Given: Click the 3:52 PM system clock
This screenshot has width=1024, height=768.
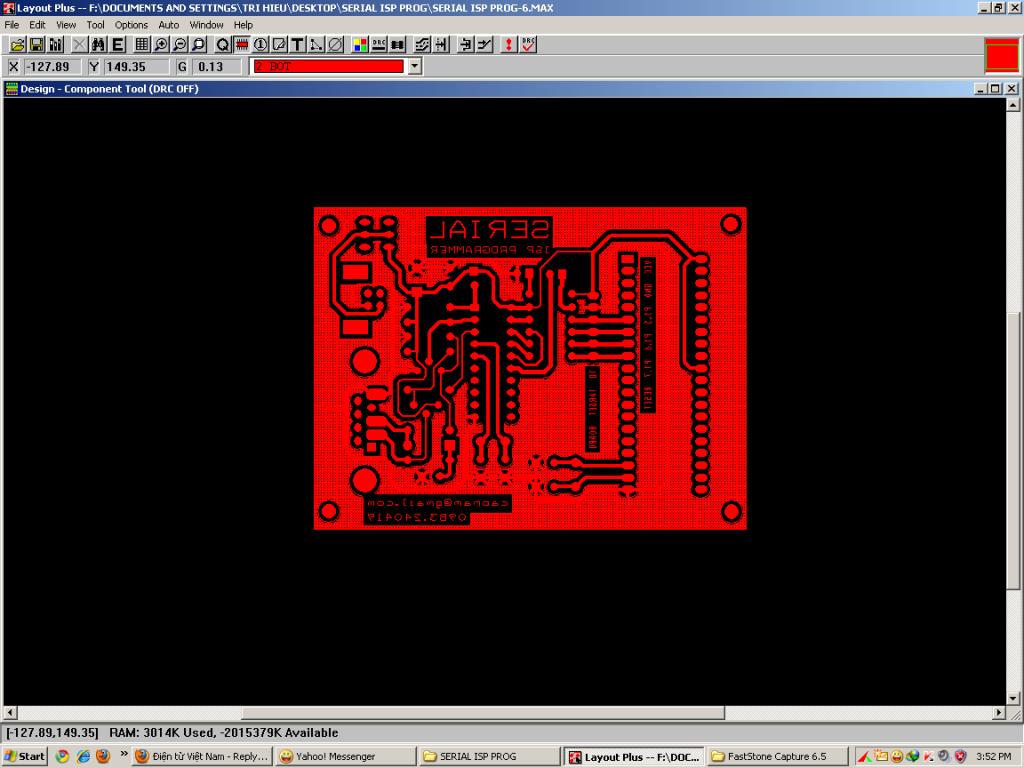Looking at the screenshot, I should [x=993, y=756].
